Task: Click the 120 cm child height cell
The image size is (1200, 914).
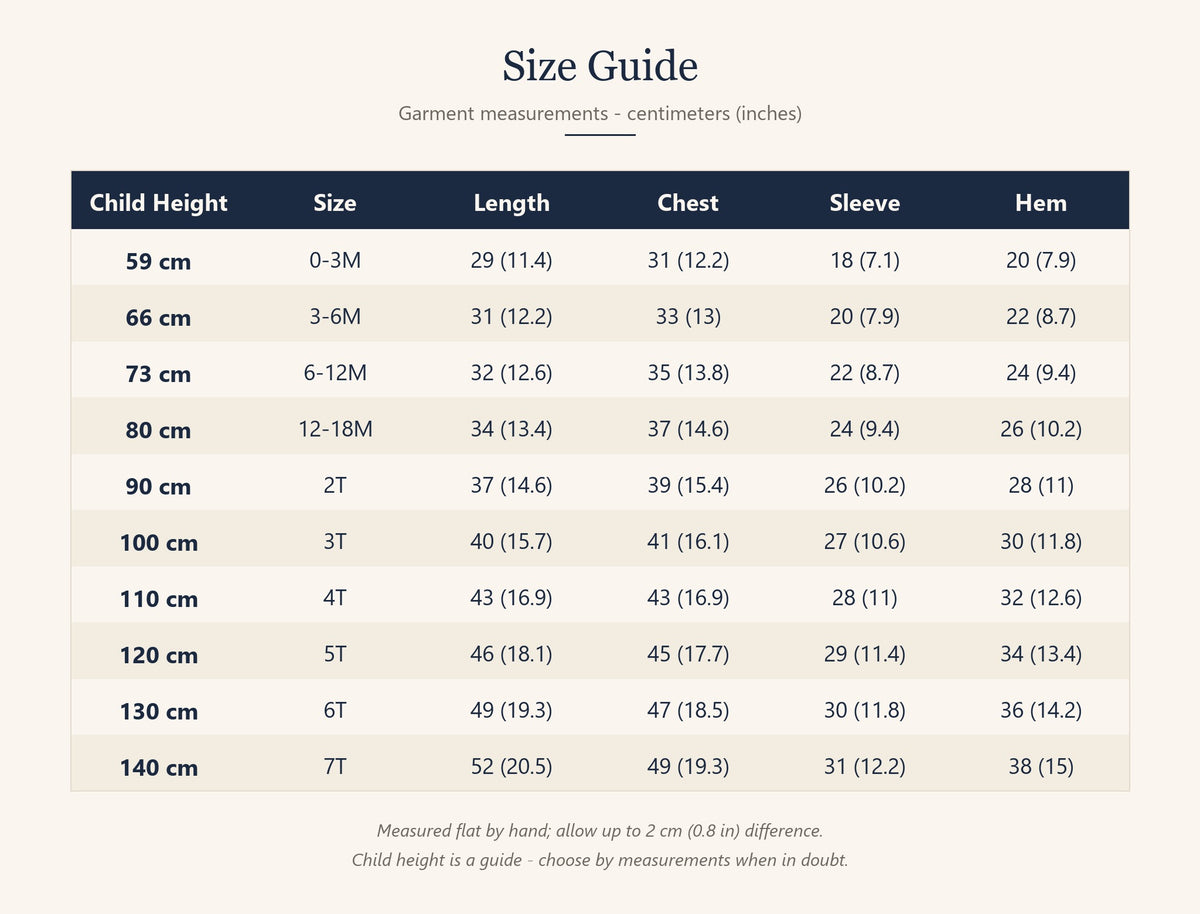Action: 159,655
